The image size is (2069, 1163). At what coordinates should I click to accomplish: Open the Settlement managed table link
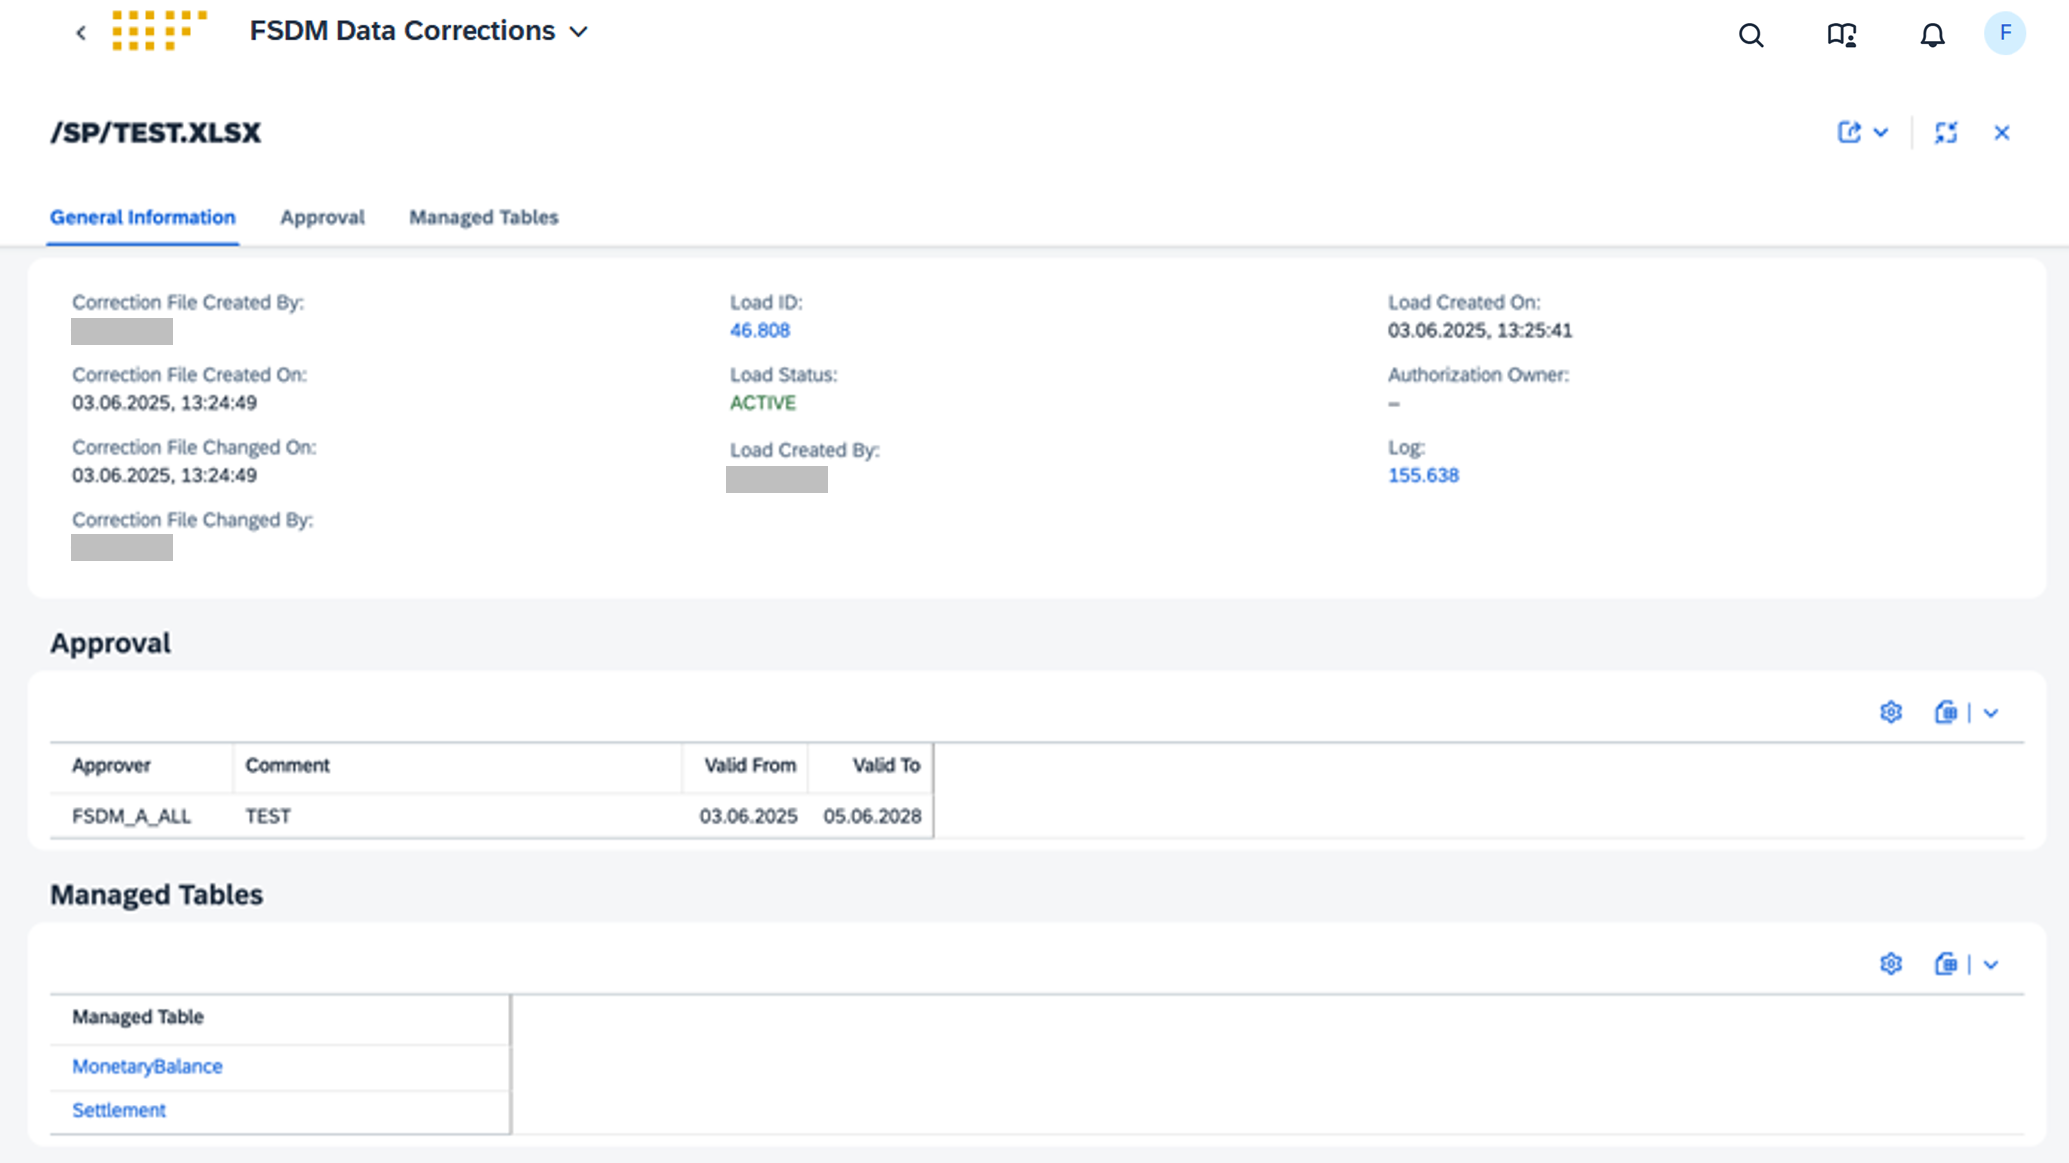[119, 1110]
